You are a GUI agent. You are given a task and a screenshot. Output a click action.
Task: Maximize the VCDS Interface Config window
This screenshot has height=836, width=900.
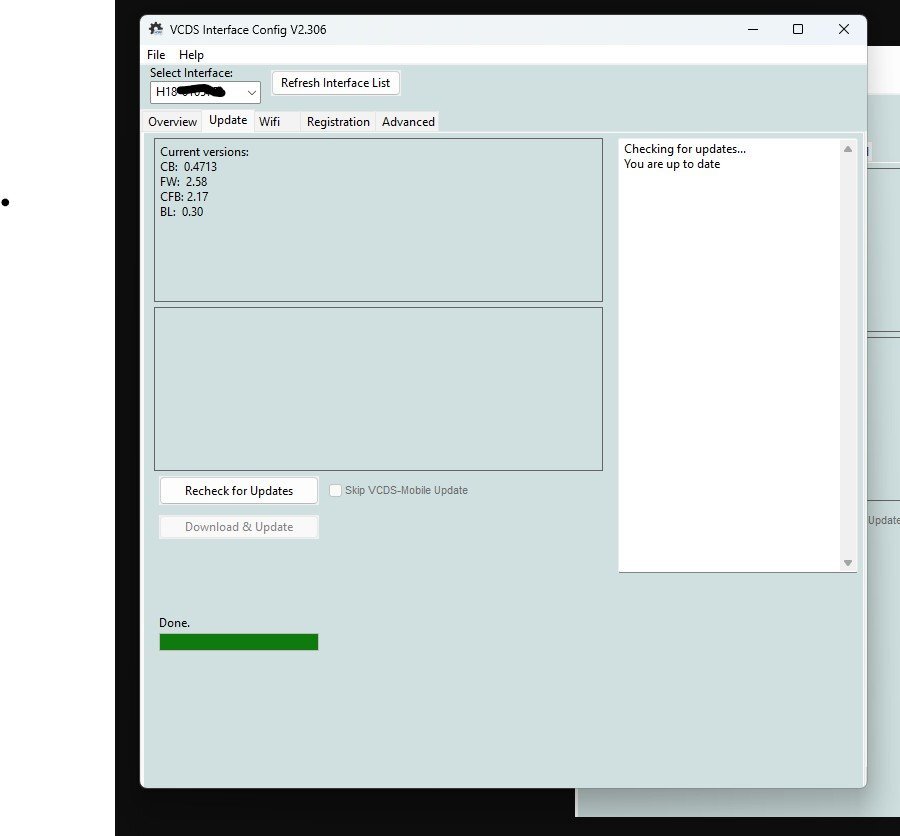pos(798,29)
